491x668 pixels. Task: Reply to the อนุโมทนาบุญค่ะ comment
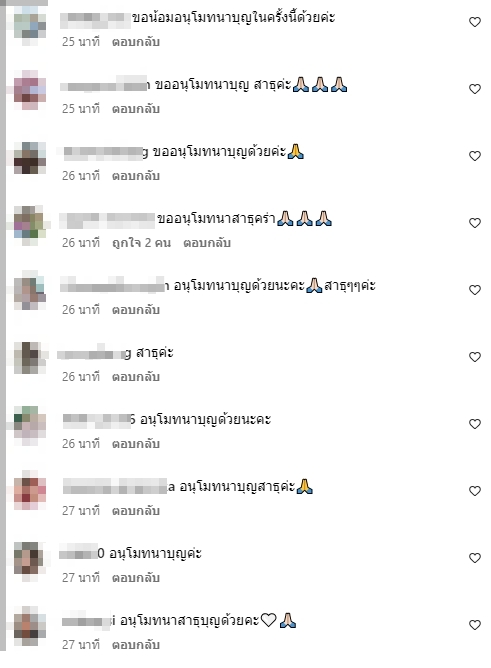pos(135,578)
